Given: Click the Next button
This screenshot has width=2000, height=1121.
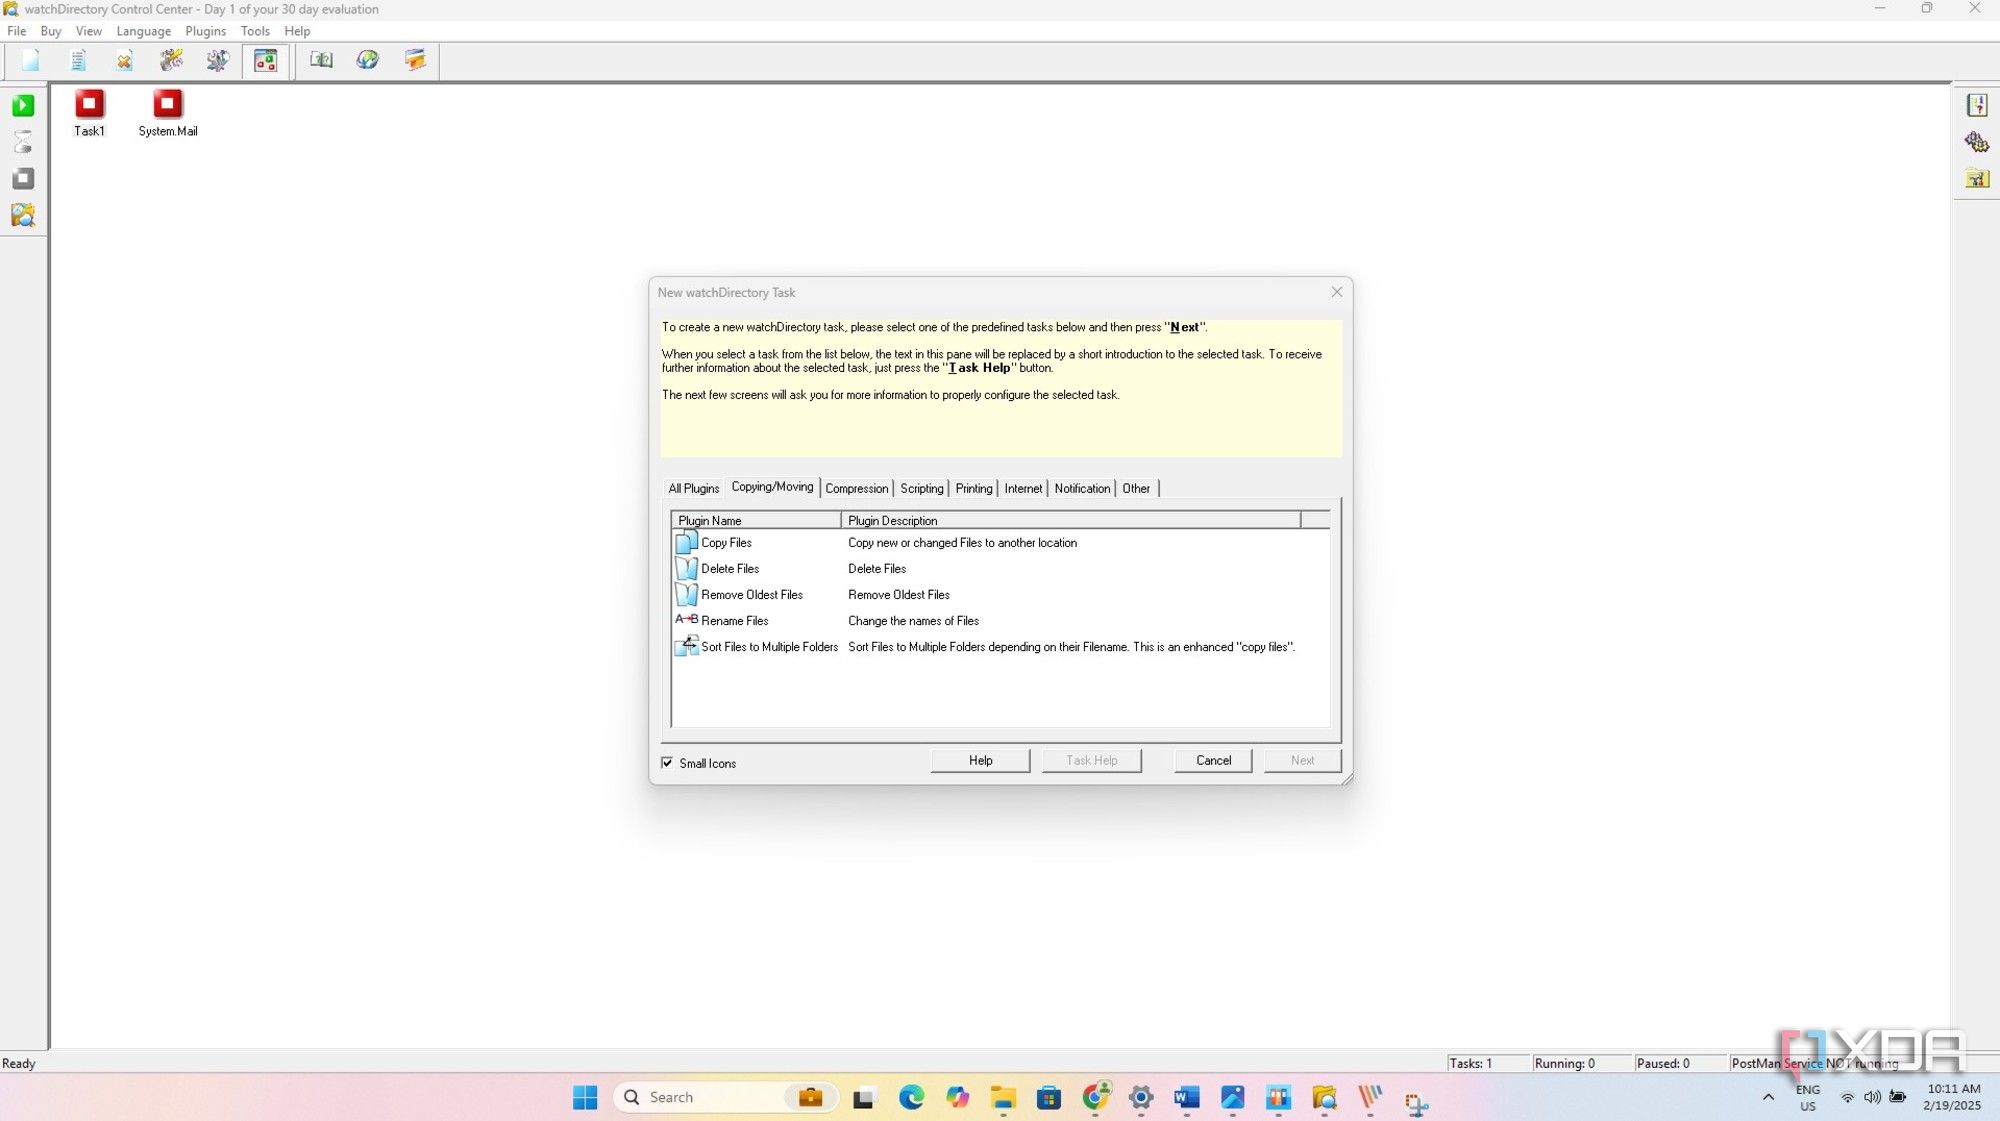Looking at the screenshot, I should click(1302, 761).
